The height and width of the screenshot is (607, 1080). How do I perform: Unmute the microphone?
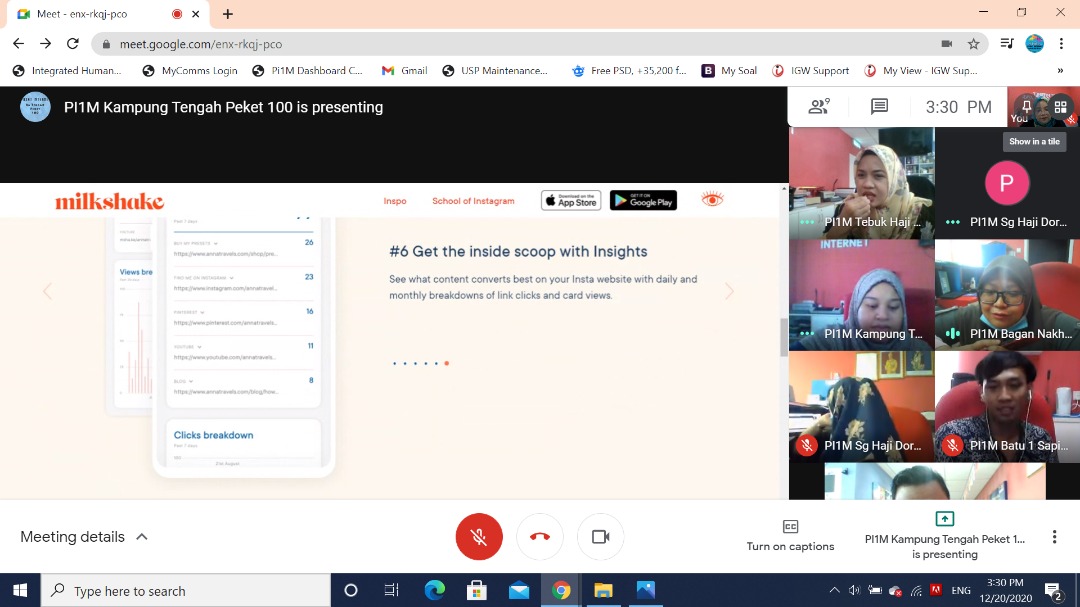coord(479,537)
